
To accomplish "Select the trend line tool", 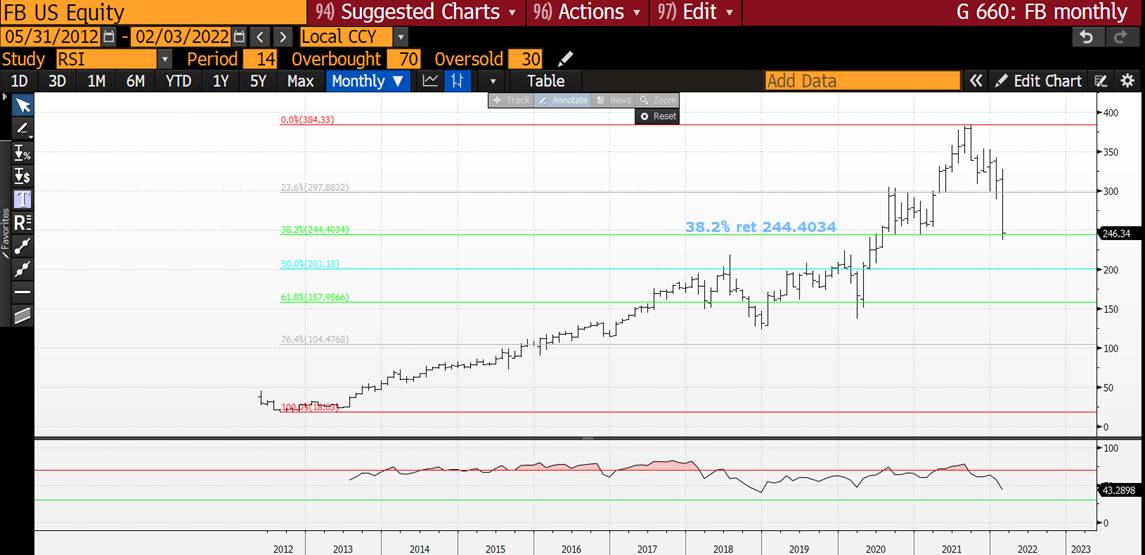I will [23, 245].
